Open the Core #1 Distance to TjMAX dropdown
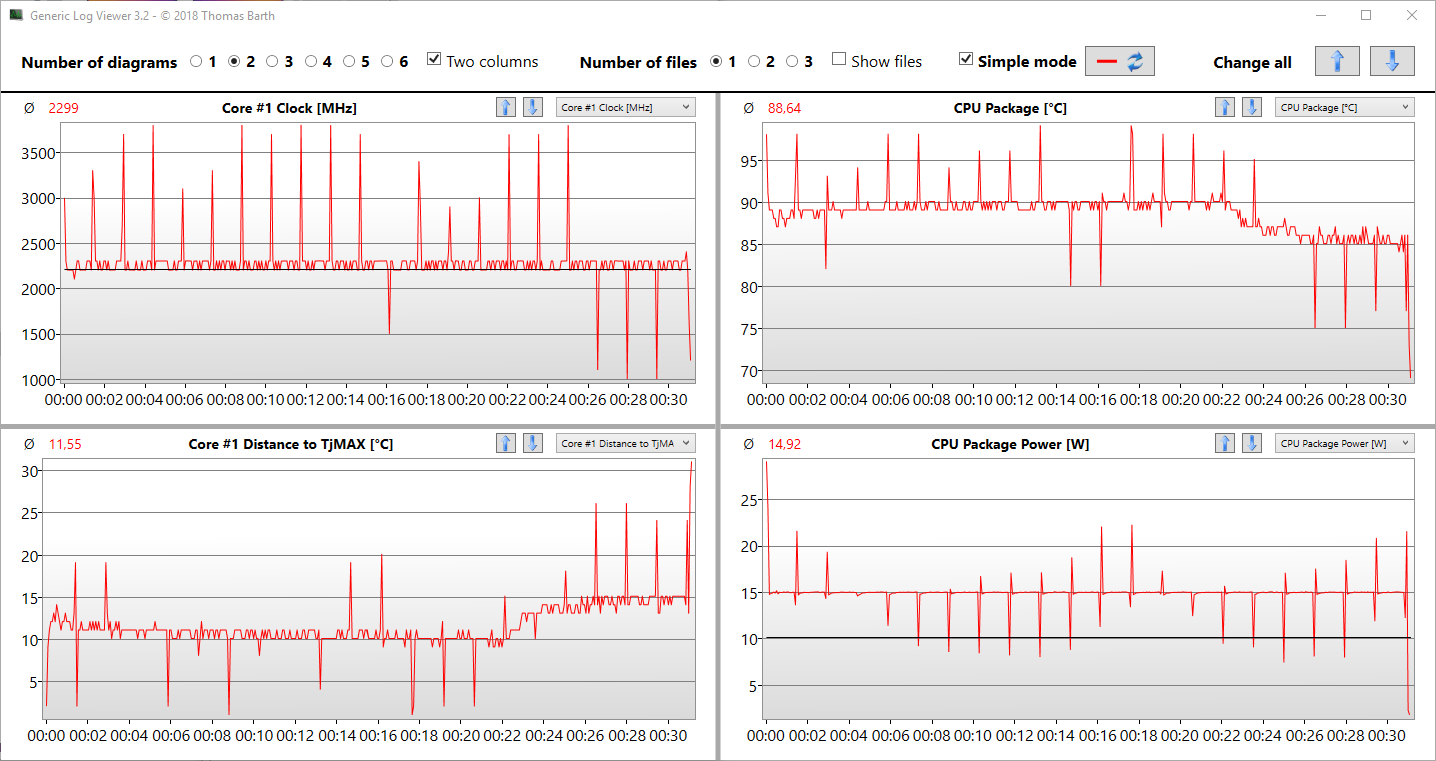This screenshot has height=761, width=1436. coord(625,443)
